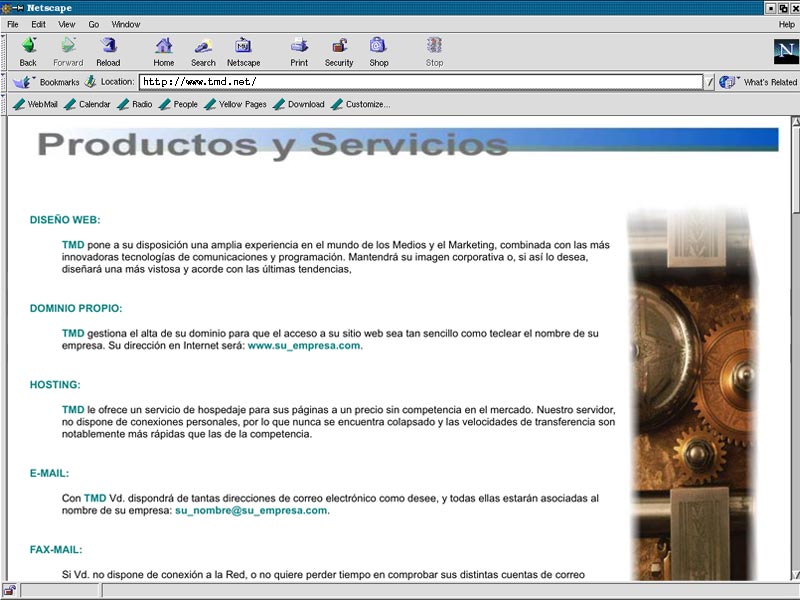Open the Window menu
The height and width of the screenshot is (600, 800).
coord(126,24)
